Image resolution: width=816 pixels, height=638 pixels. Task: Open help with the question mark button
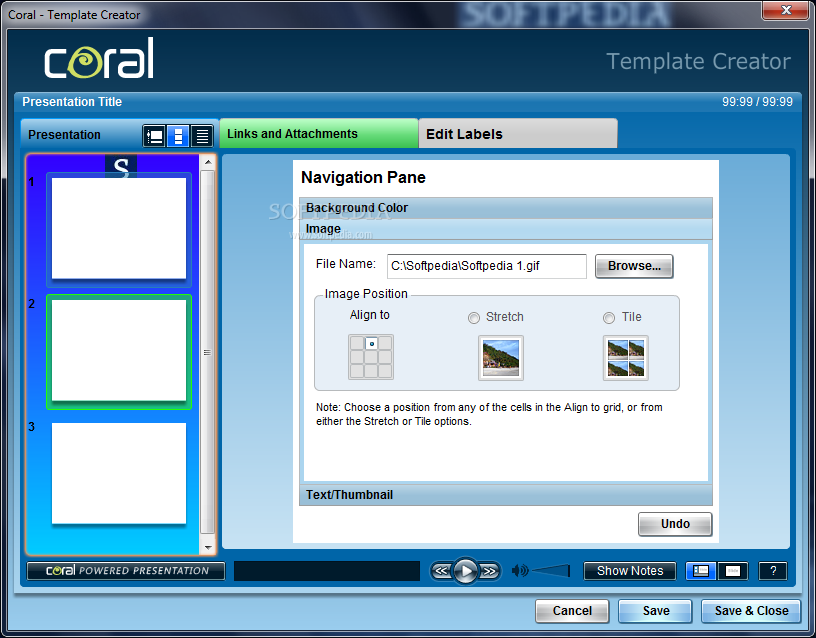click(x=773, y=571)
